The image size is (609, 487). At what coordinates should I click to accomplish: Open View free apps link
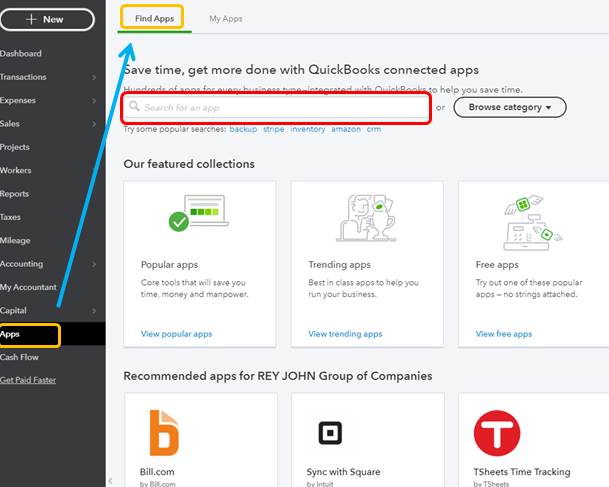coord(504,334)
